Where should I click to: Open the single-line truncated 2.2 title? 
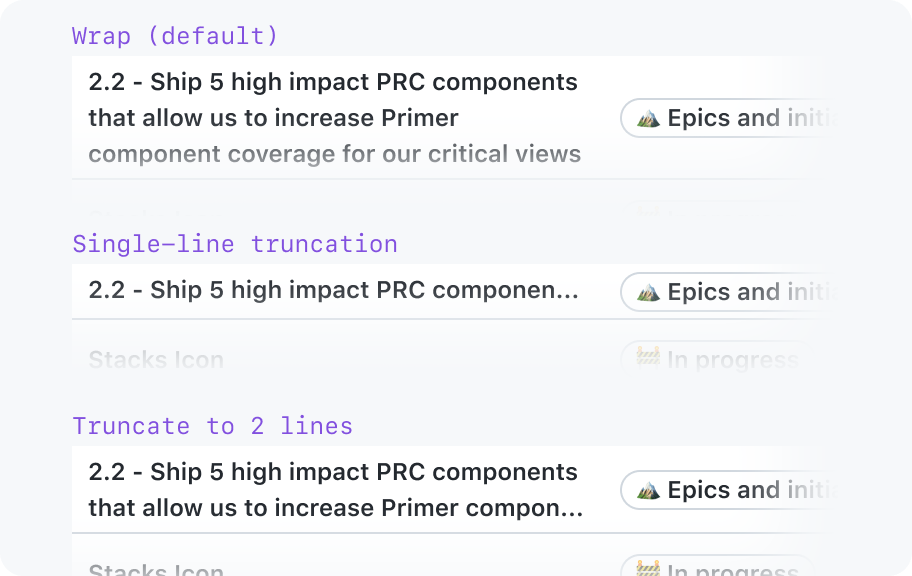pos(333,290)
